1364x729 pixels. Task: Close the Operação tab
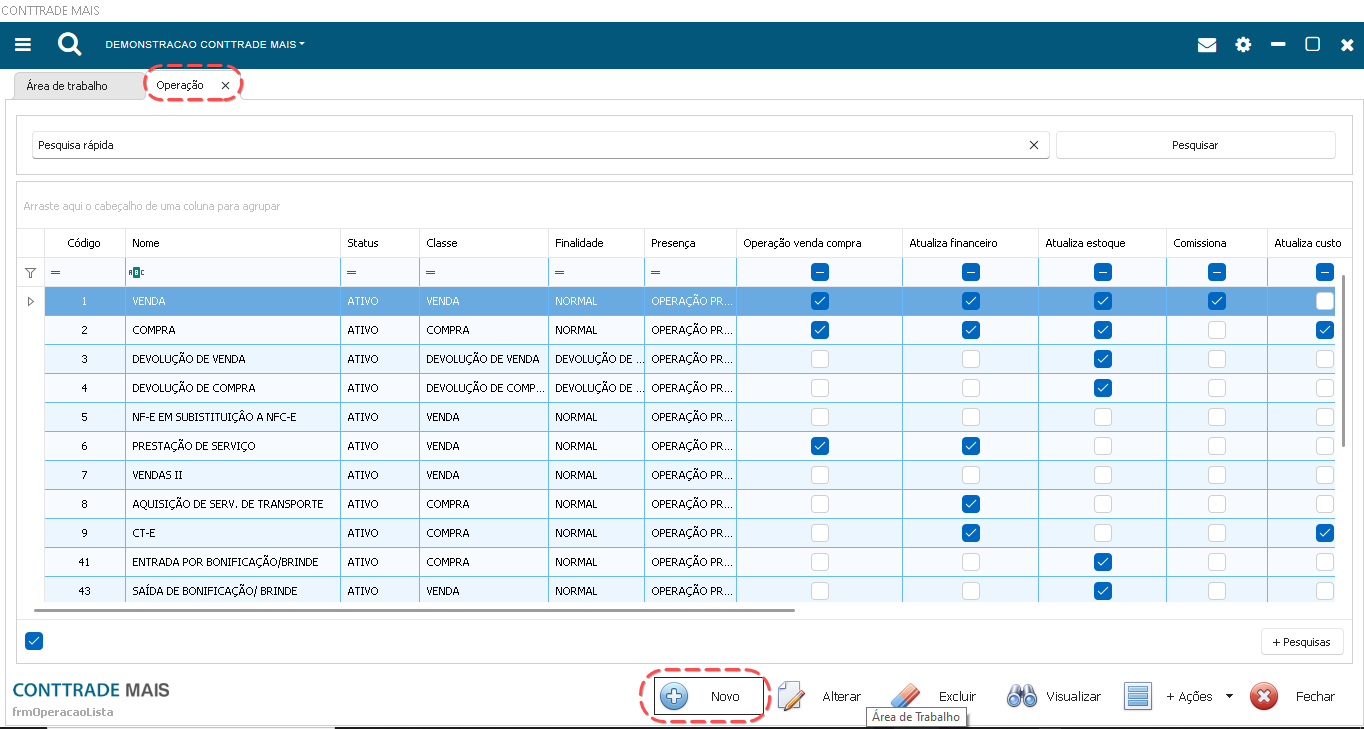[x=225, y=86]
